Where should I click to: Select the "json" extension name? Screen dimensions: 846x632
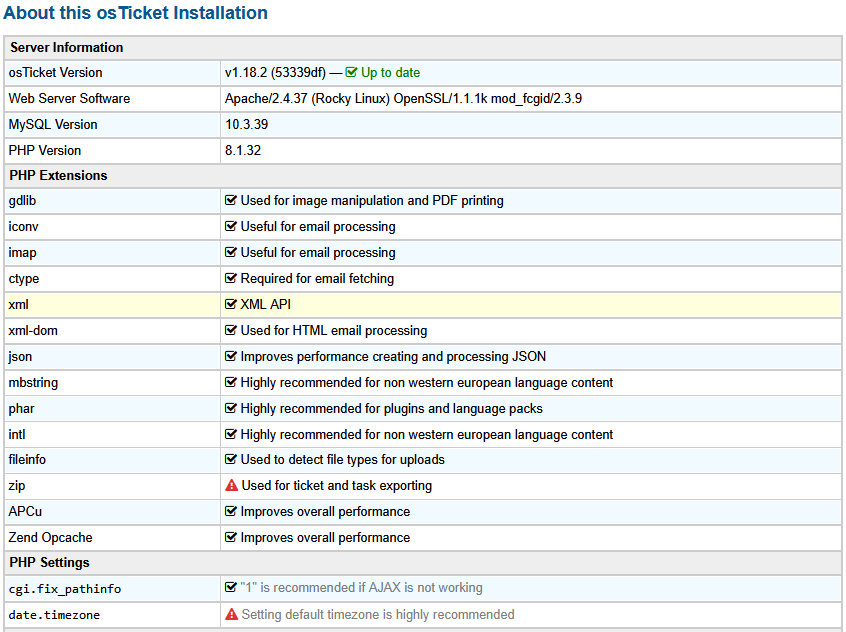(x=20, y=357)
